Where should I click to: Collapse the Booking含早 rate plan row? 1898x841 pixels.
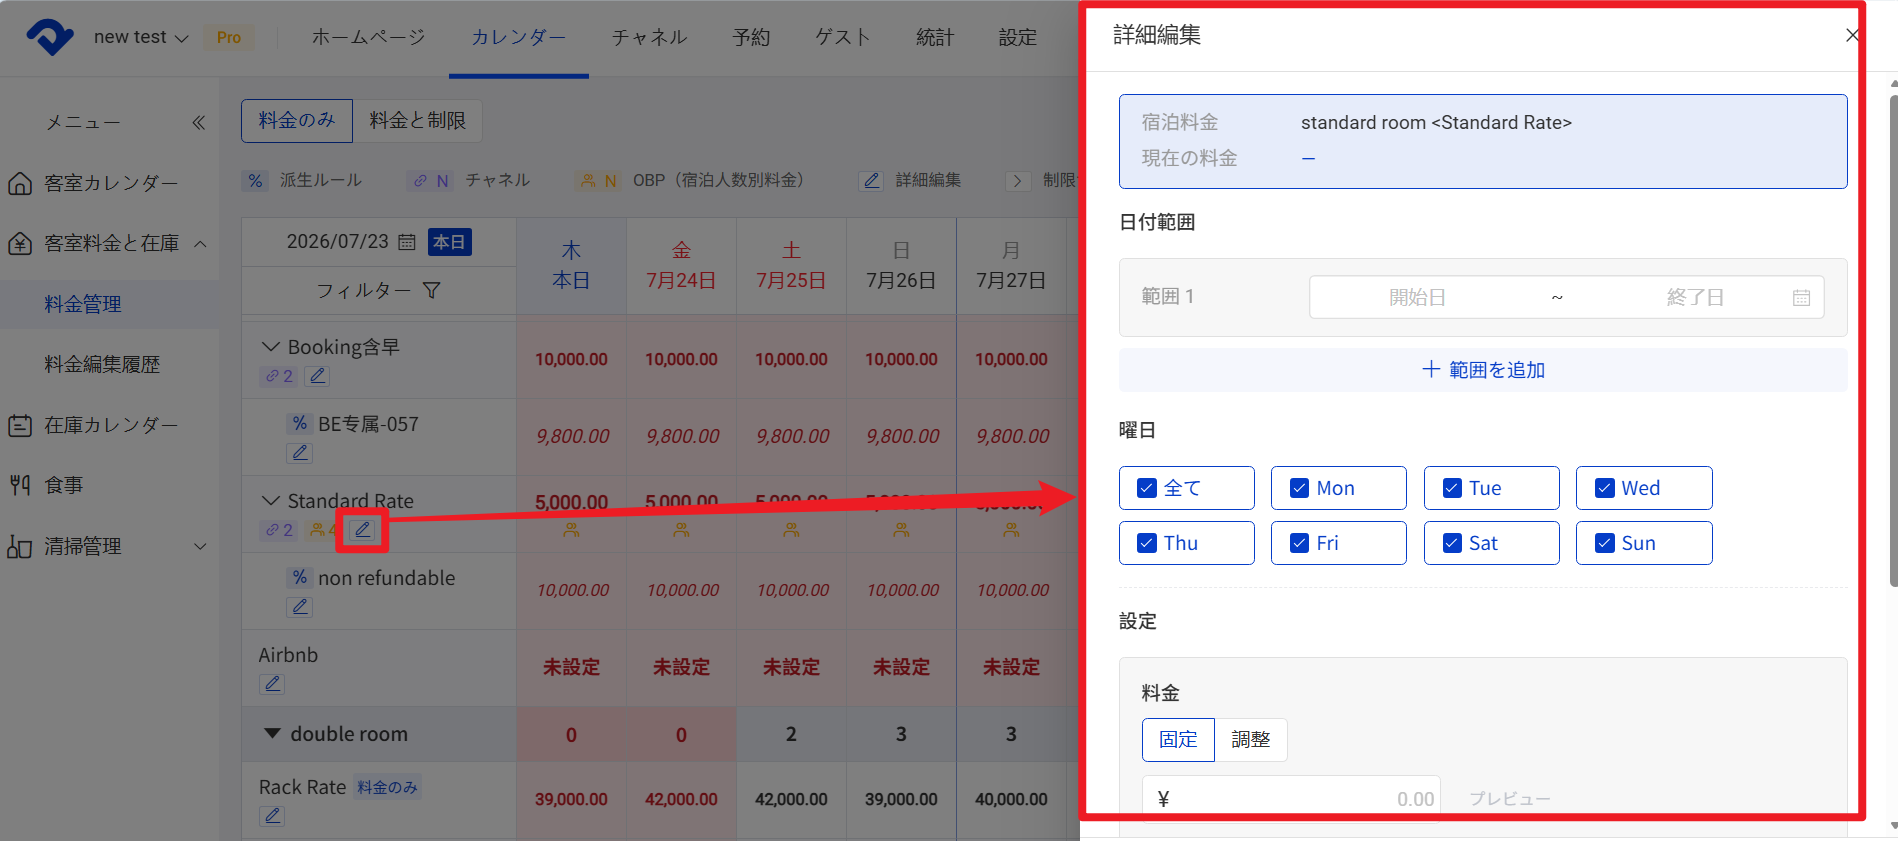point(270,346)
